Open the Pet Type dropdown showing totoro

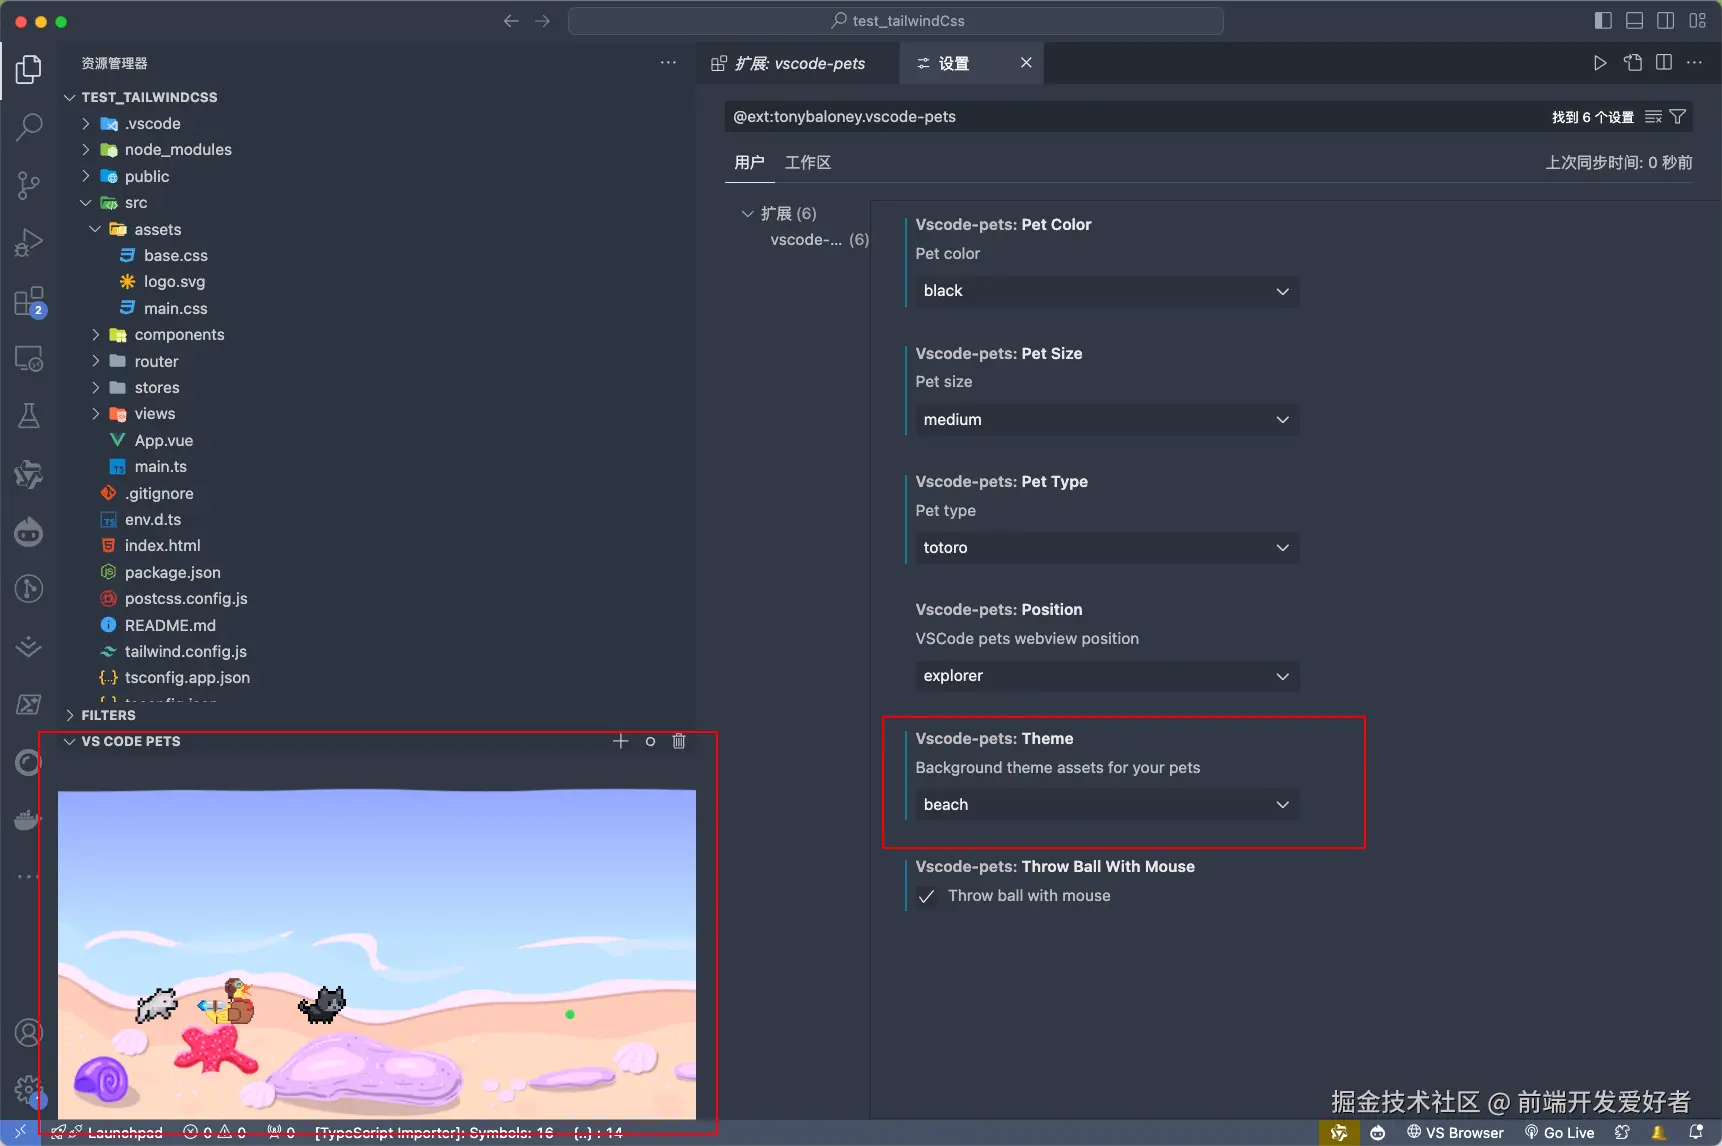pyautogui.click(x=1107, y=548)
